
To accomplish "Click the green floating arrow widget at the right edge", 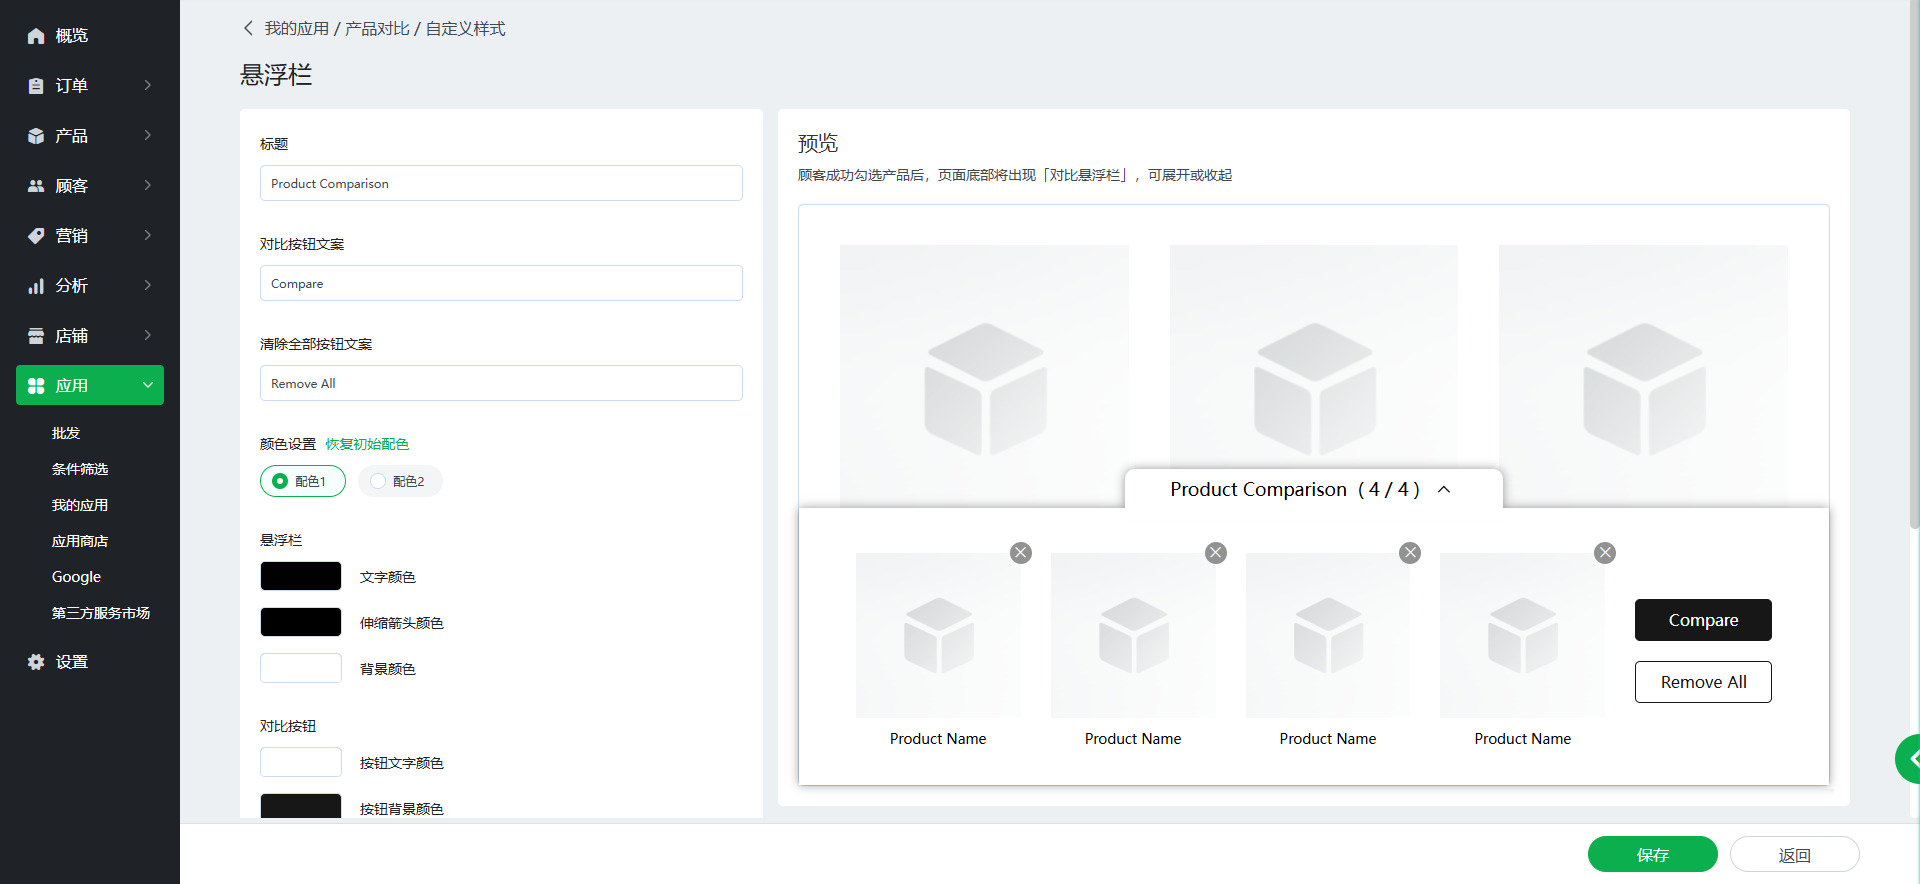I will [1908, 759].
